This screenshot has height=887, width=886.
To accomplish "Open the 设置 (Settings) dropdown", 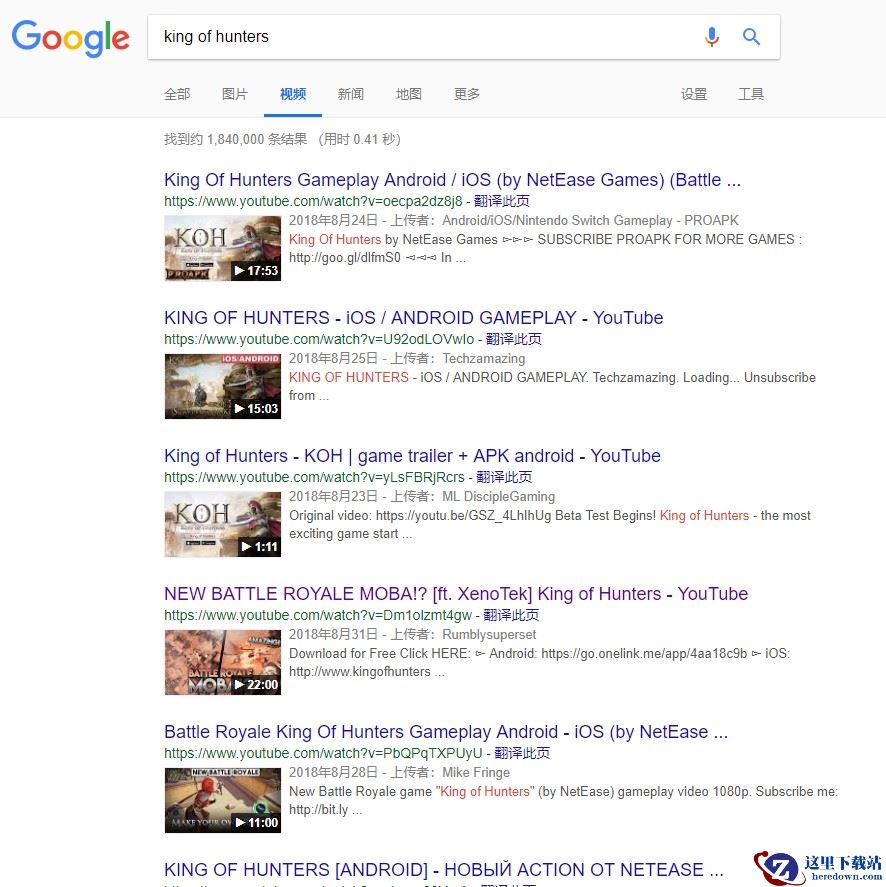I will [694, 94].
